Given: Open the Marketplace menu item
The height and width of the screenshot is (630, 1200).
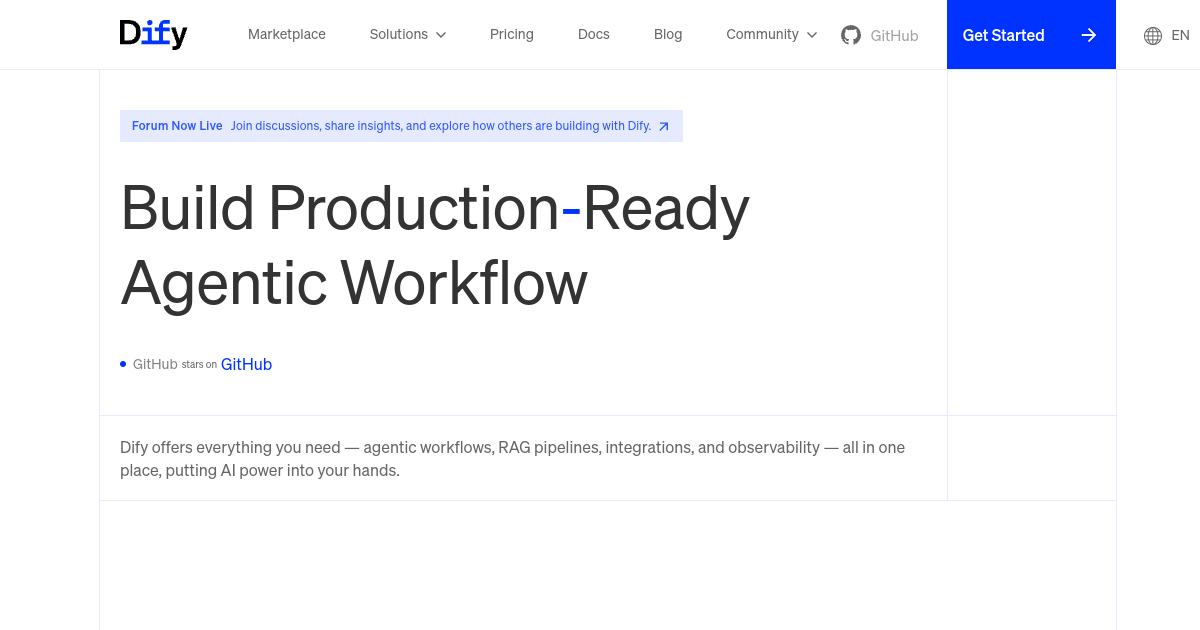Looking at the screenshot, I should pos(287,34).
